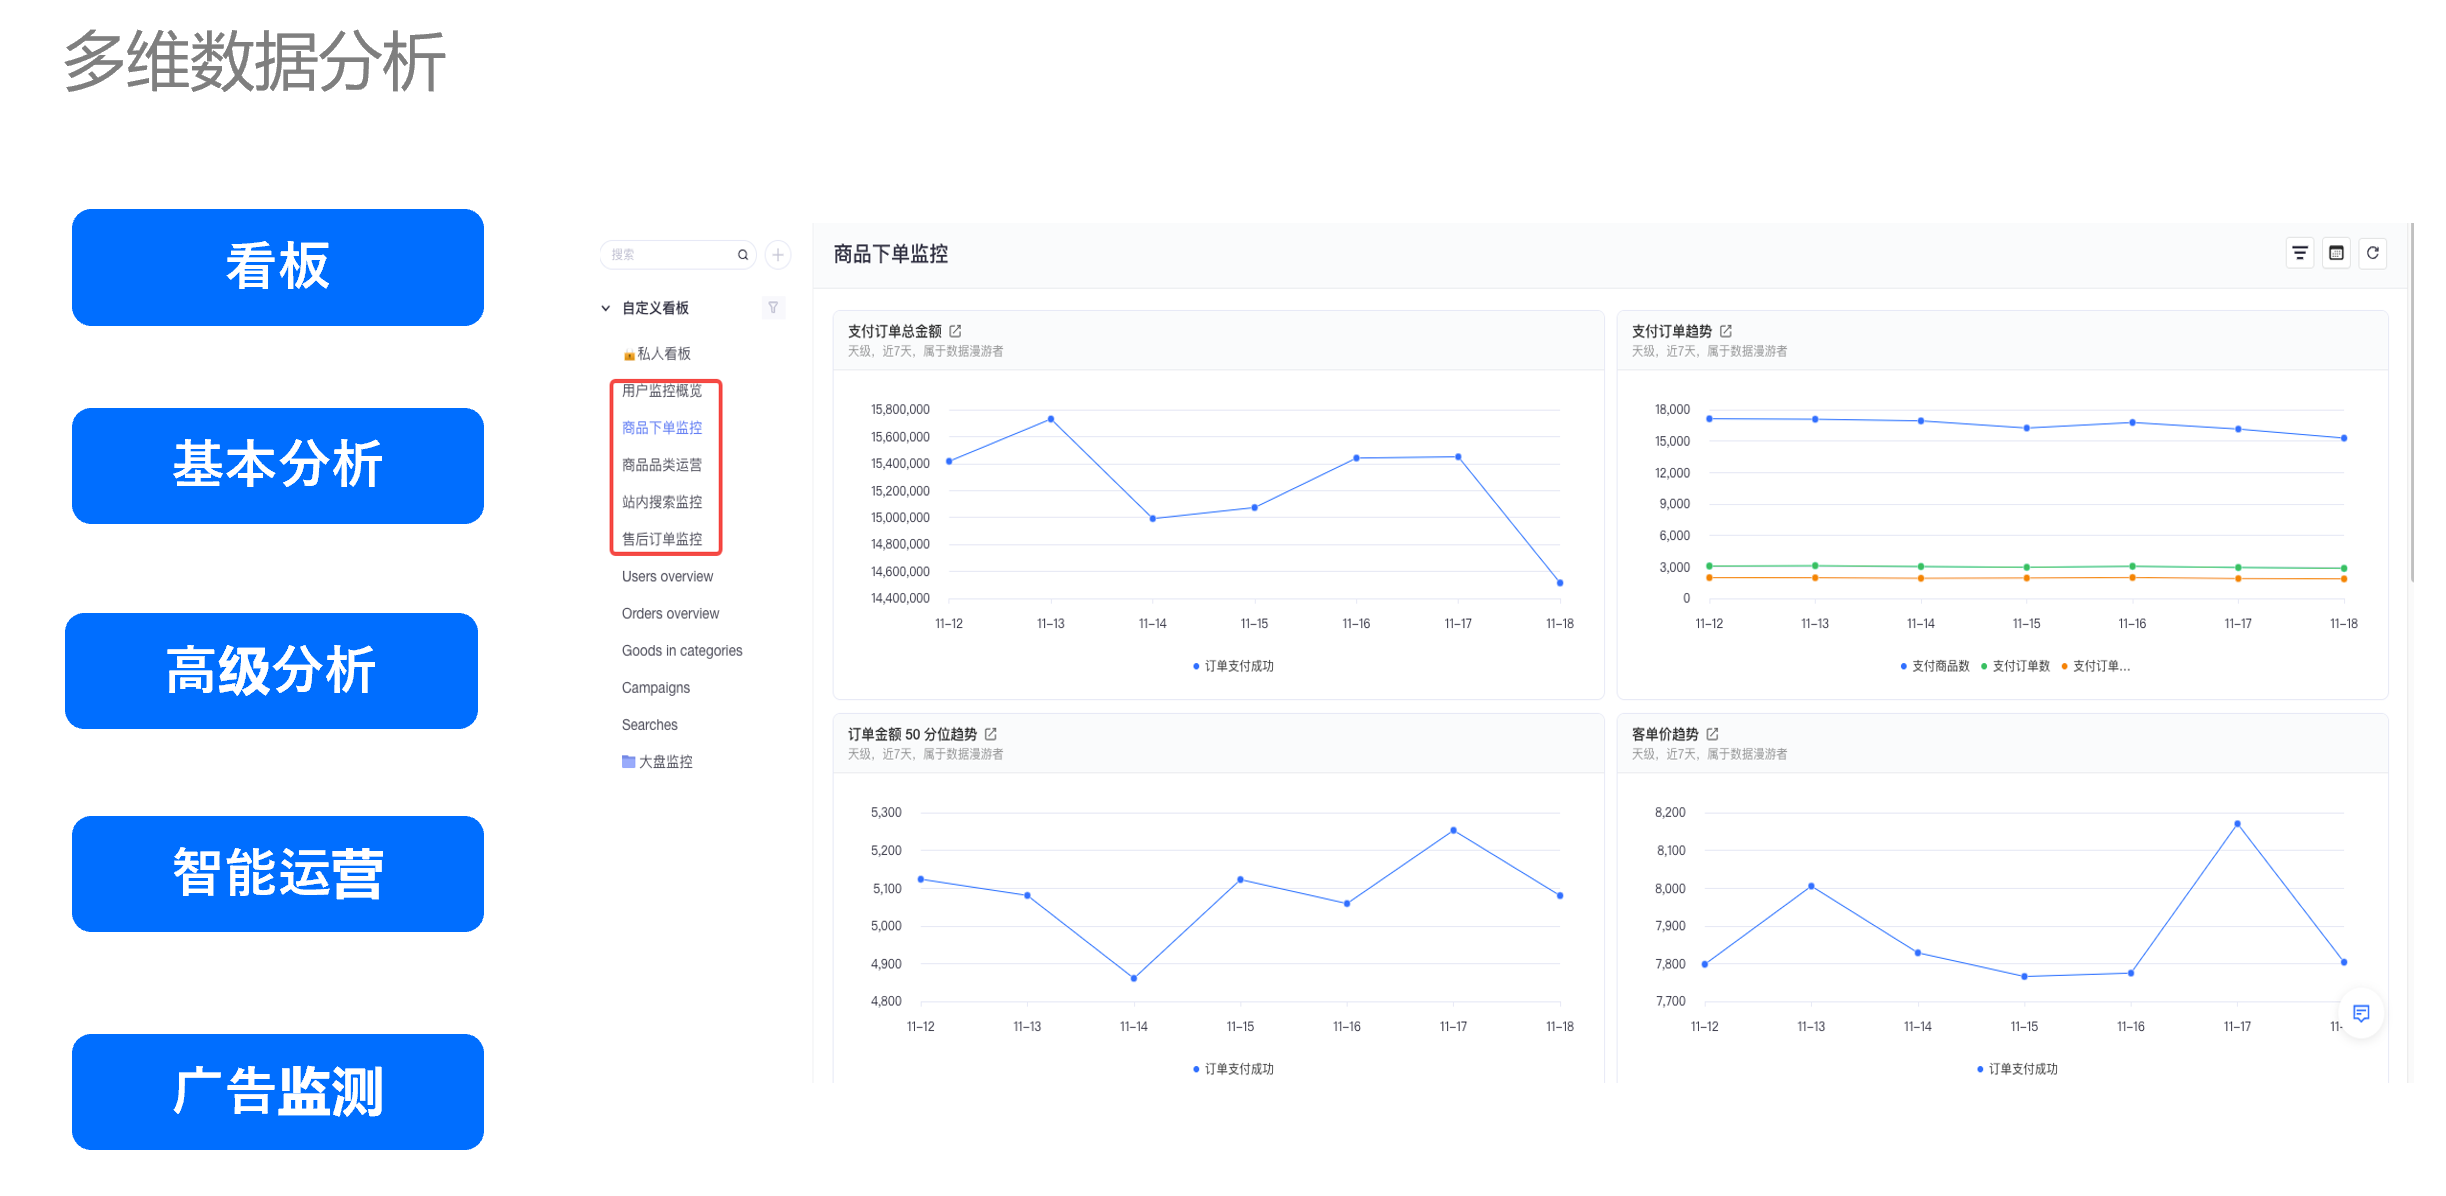Open the Orders overview dashboard
Viewport: 2446px width, 1196px height.
670,614
